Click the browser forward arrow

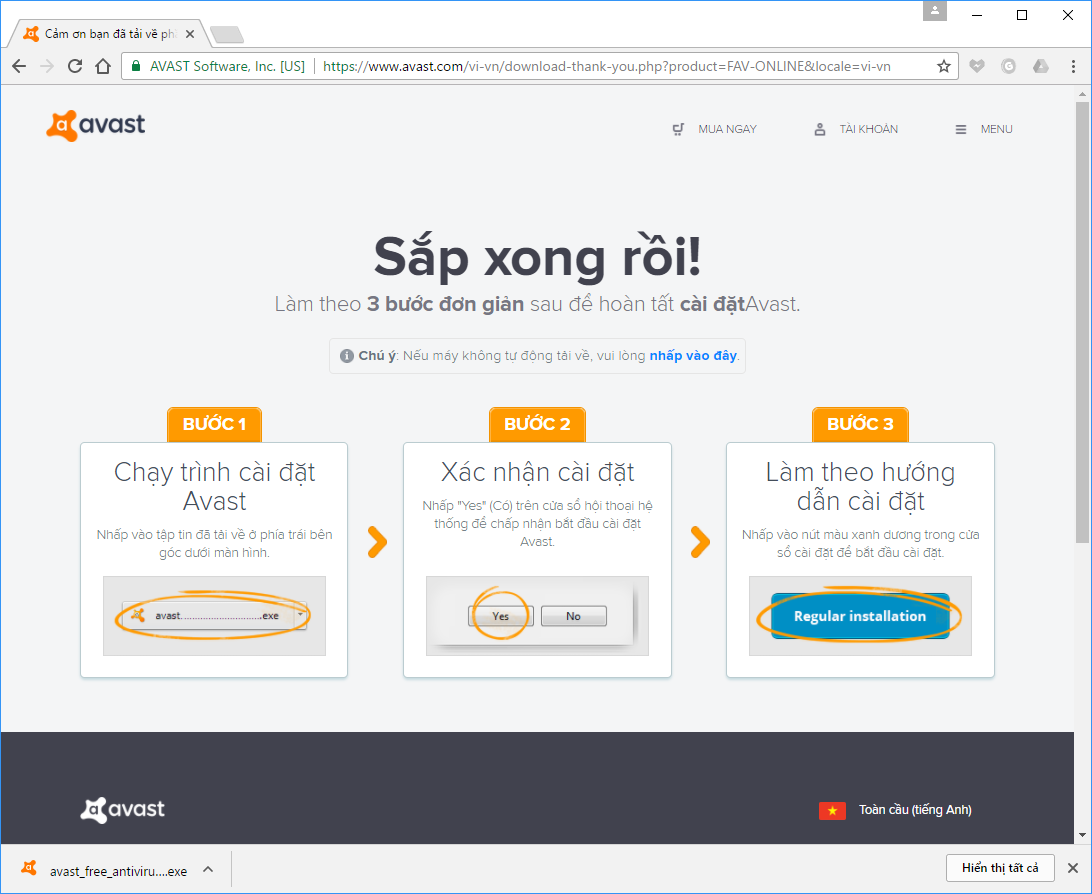47,66
